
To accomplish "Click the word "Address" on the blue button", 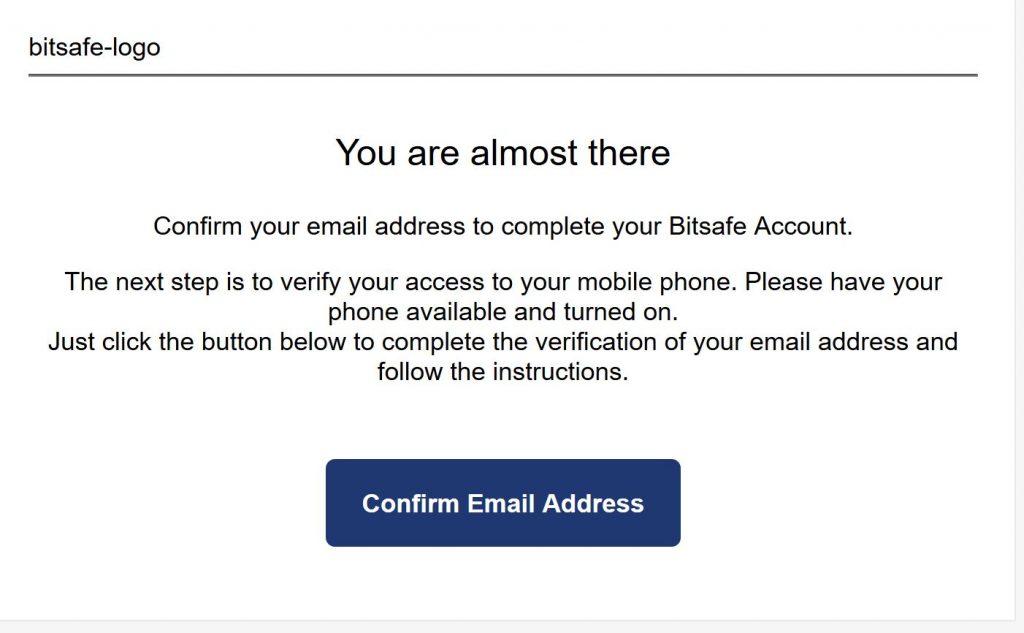I will (x=594, y=503).
